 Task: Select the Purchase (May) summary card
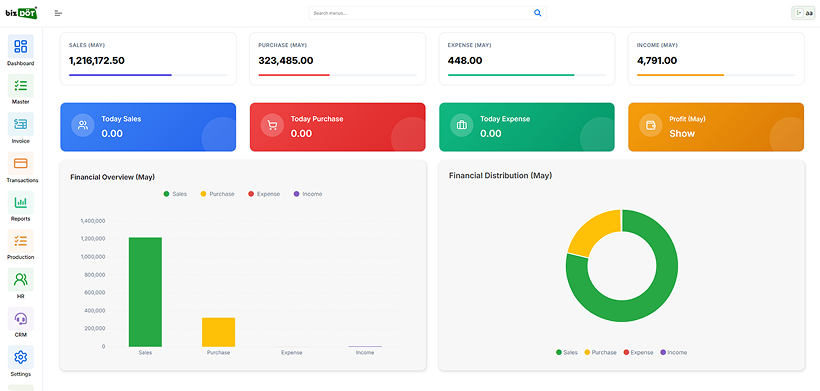click(337, 59)
